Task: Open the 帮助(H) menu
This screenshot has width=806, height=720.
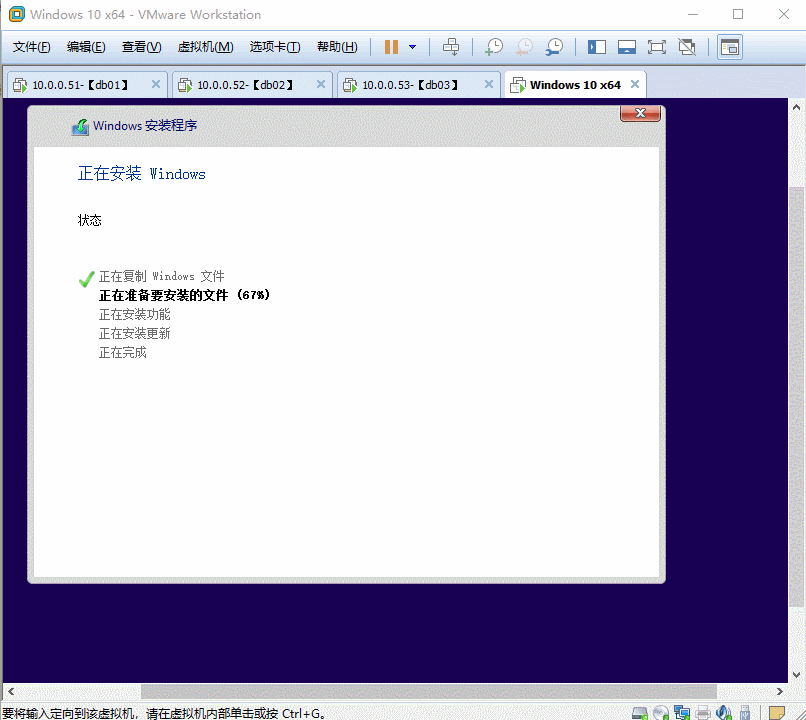Action: point(337,47)
